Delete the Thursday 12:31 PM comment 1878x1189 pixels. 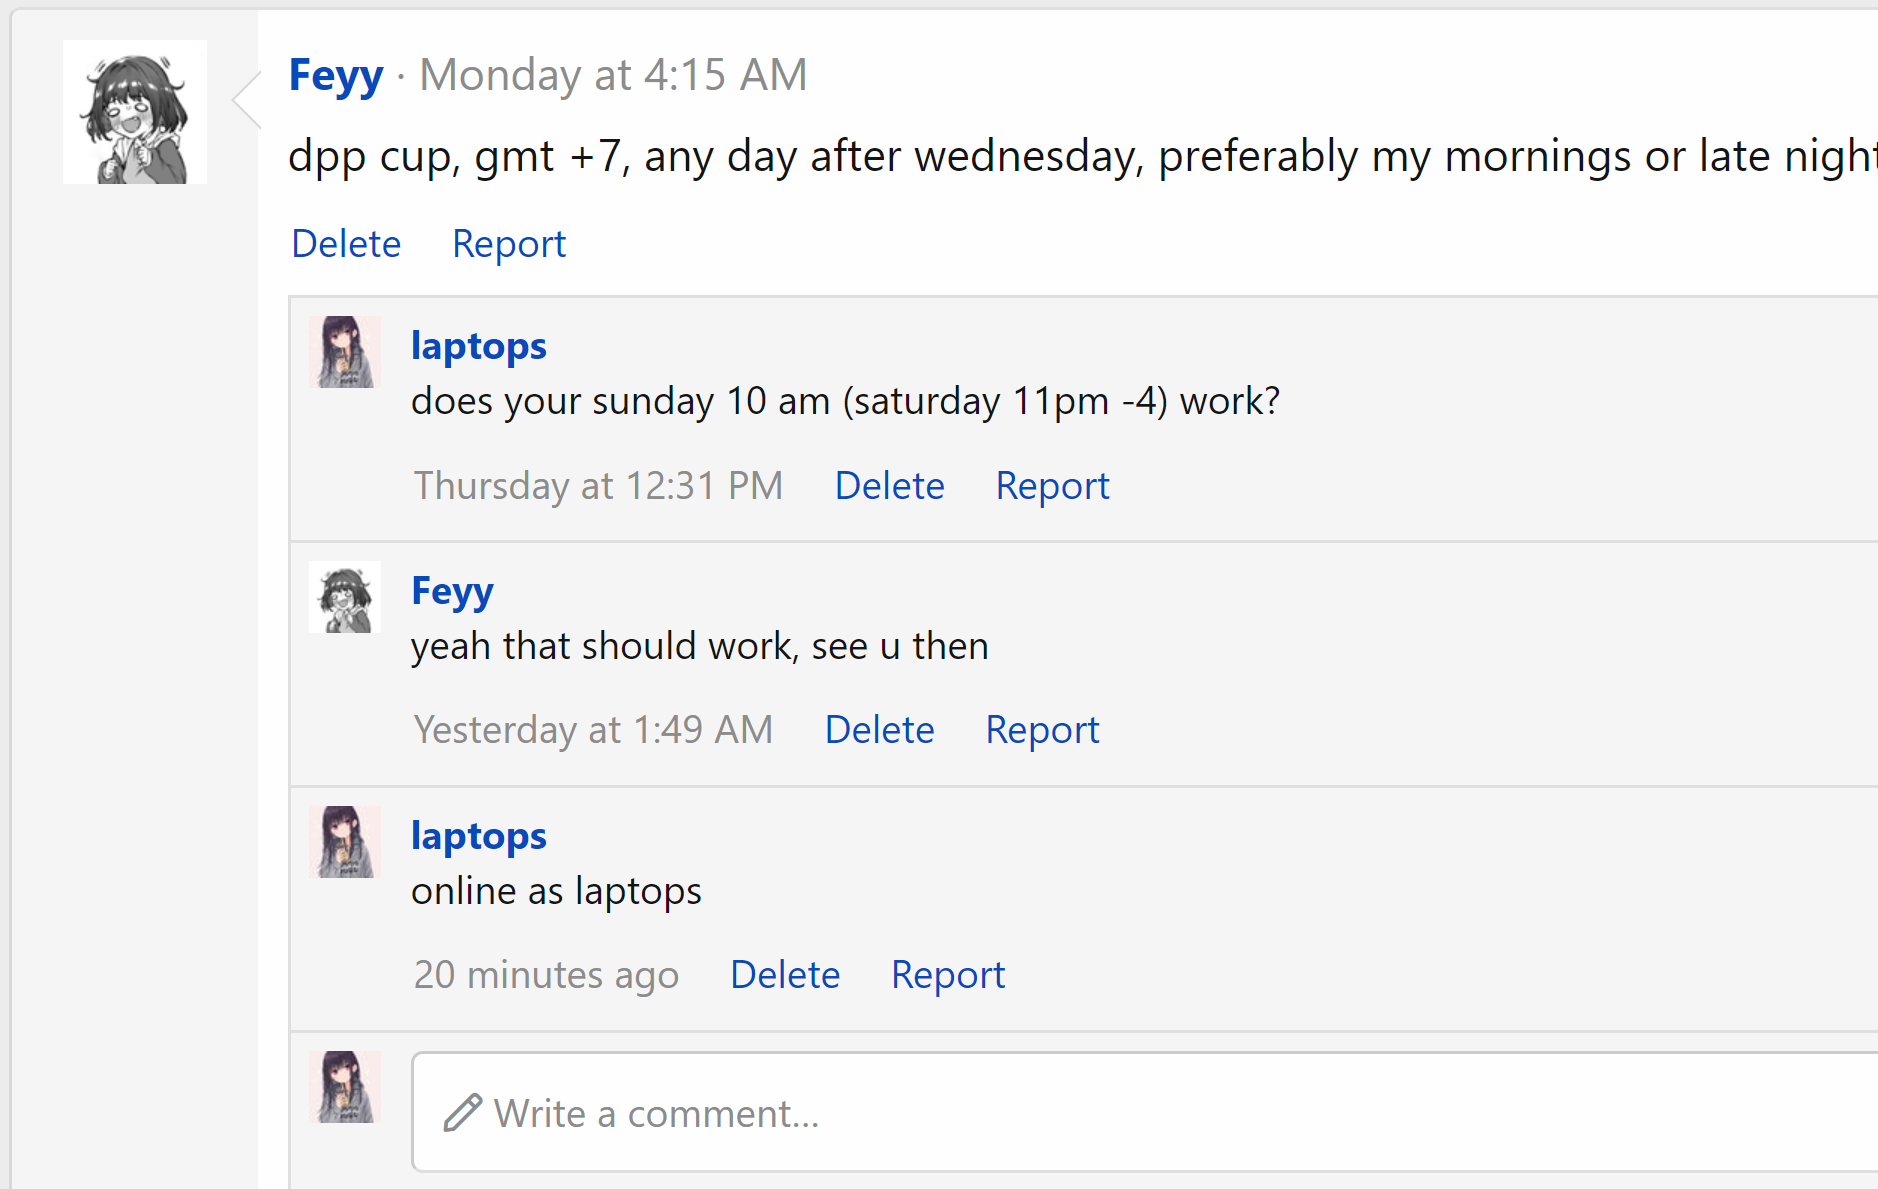(889, 486)
